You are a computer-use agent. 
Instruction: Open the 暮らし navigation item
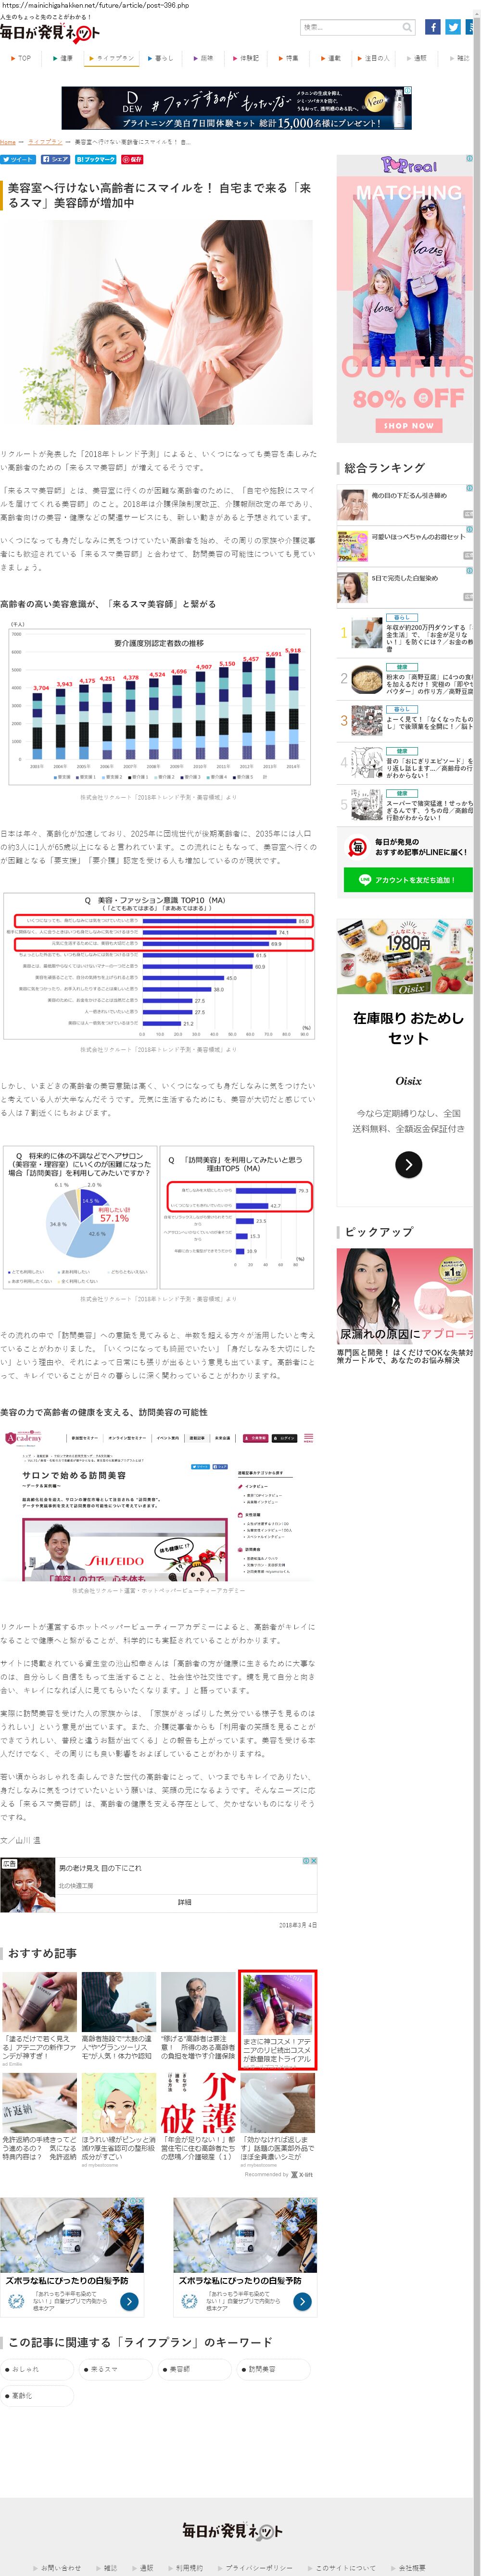coord(162,58)
